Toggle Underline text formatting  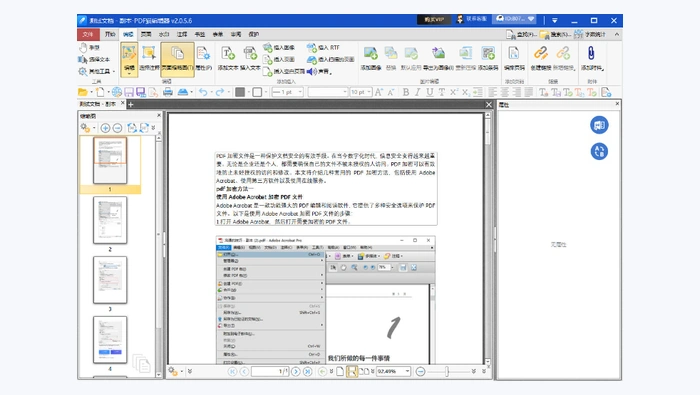[429, 92]
